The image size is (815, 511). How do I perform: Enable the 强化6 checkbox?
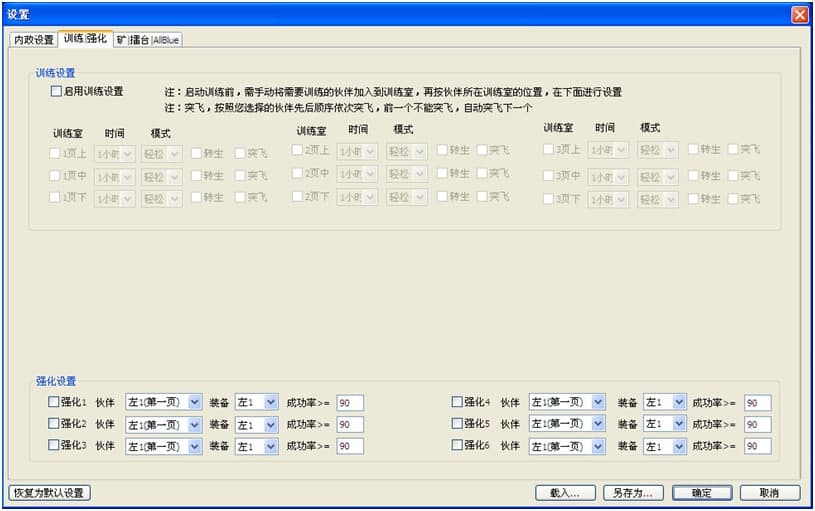tap(457, 446)
